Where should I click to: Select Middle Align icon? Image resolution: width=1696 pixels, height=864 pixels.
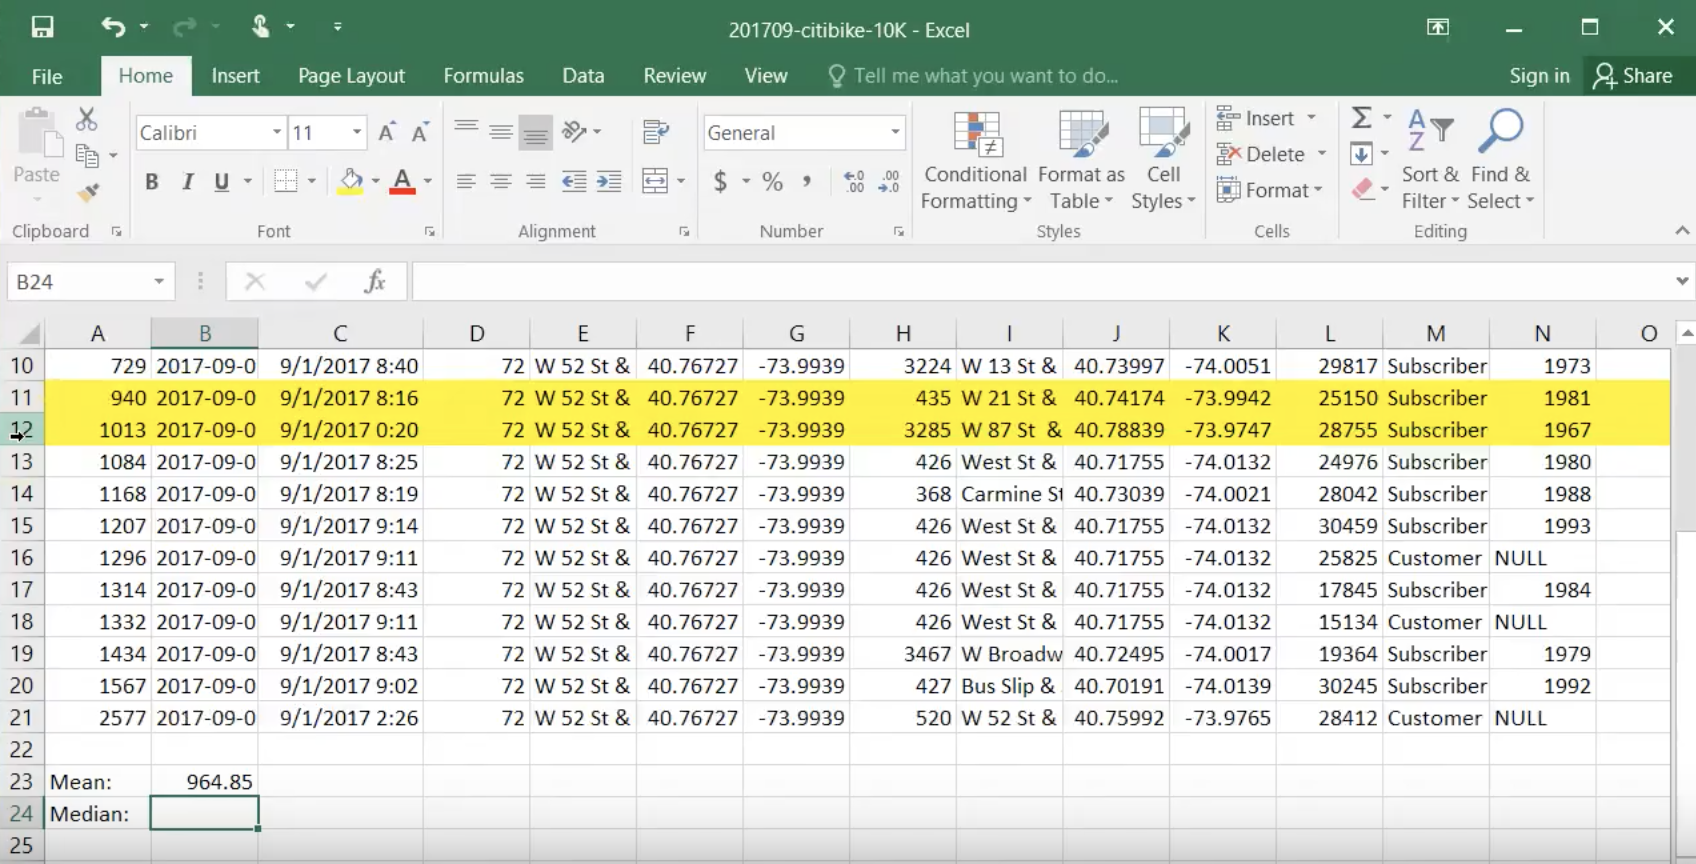point(501,131)
